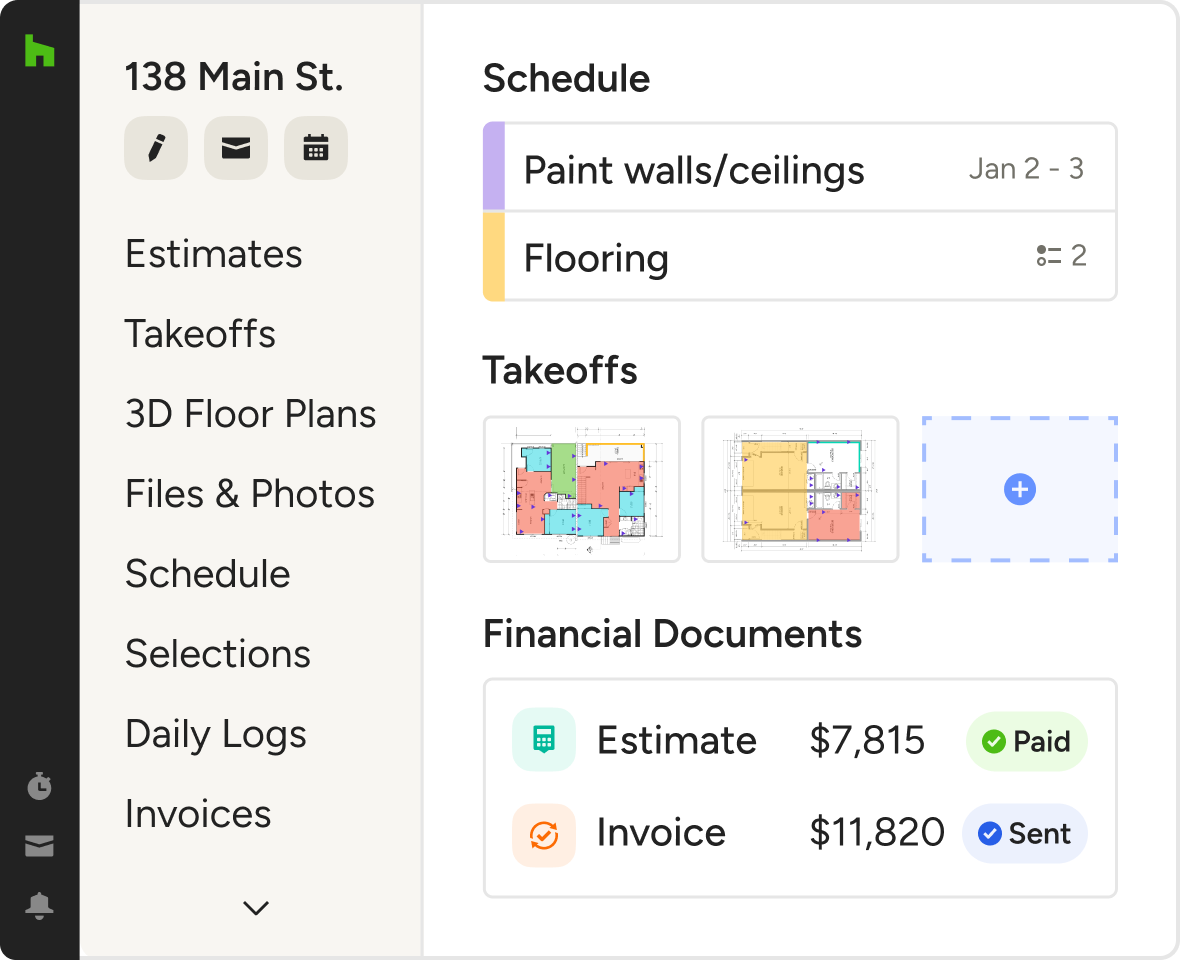Open the first floor plan thumbnail
Image resolution: width=1180 pixels, height=960 pixels.
pyautogui.click(x=582, y=490)
